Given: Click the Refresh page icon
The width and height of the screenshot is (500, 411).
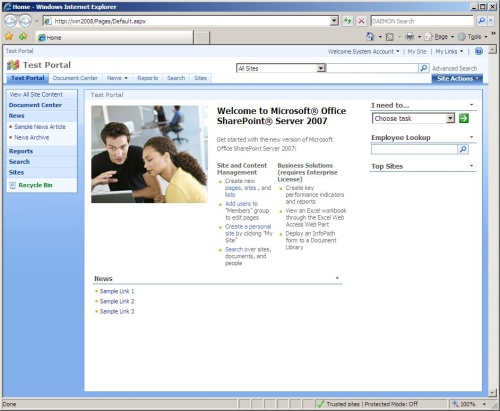Looking at the screenshot, I should click(348, 21).
